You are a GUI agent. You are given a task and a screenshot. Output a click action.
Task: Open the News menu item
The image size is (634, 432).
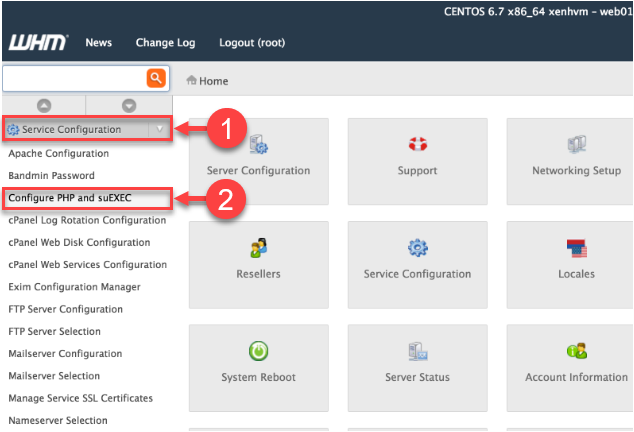coord(98,43)
